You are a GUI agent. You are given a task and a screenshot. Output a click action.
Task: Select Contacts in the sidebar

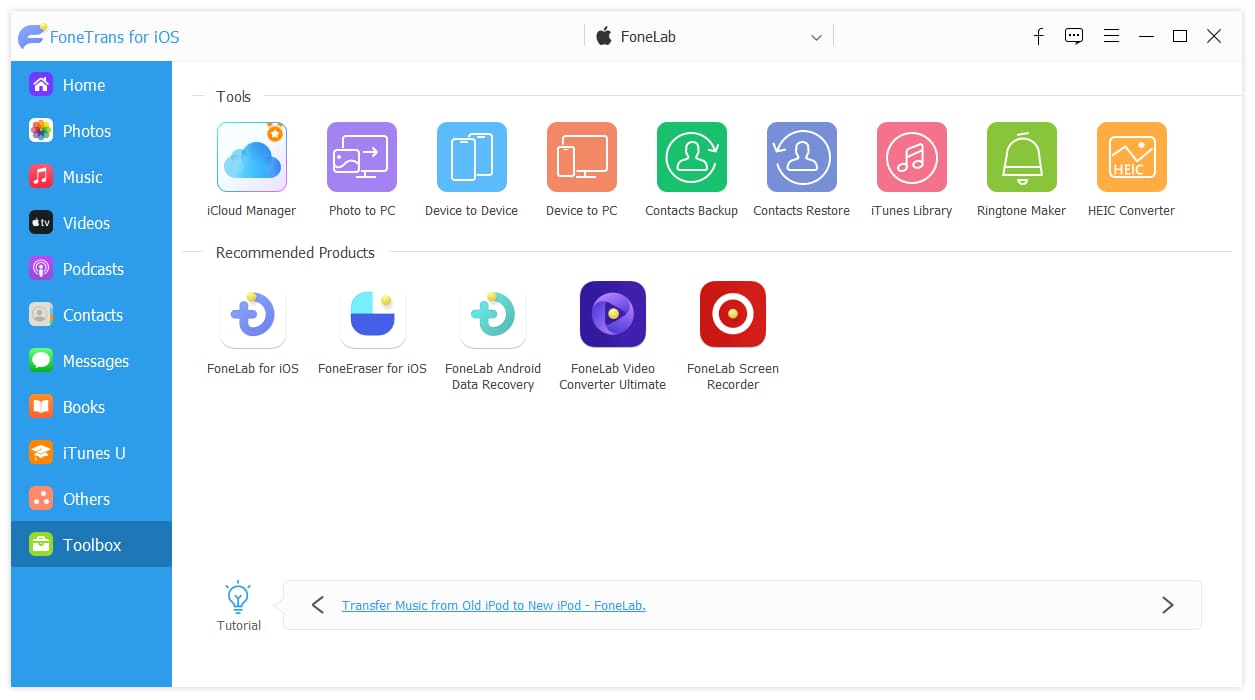[x=91, y=315]
